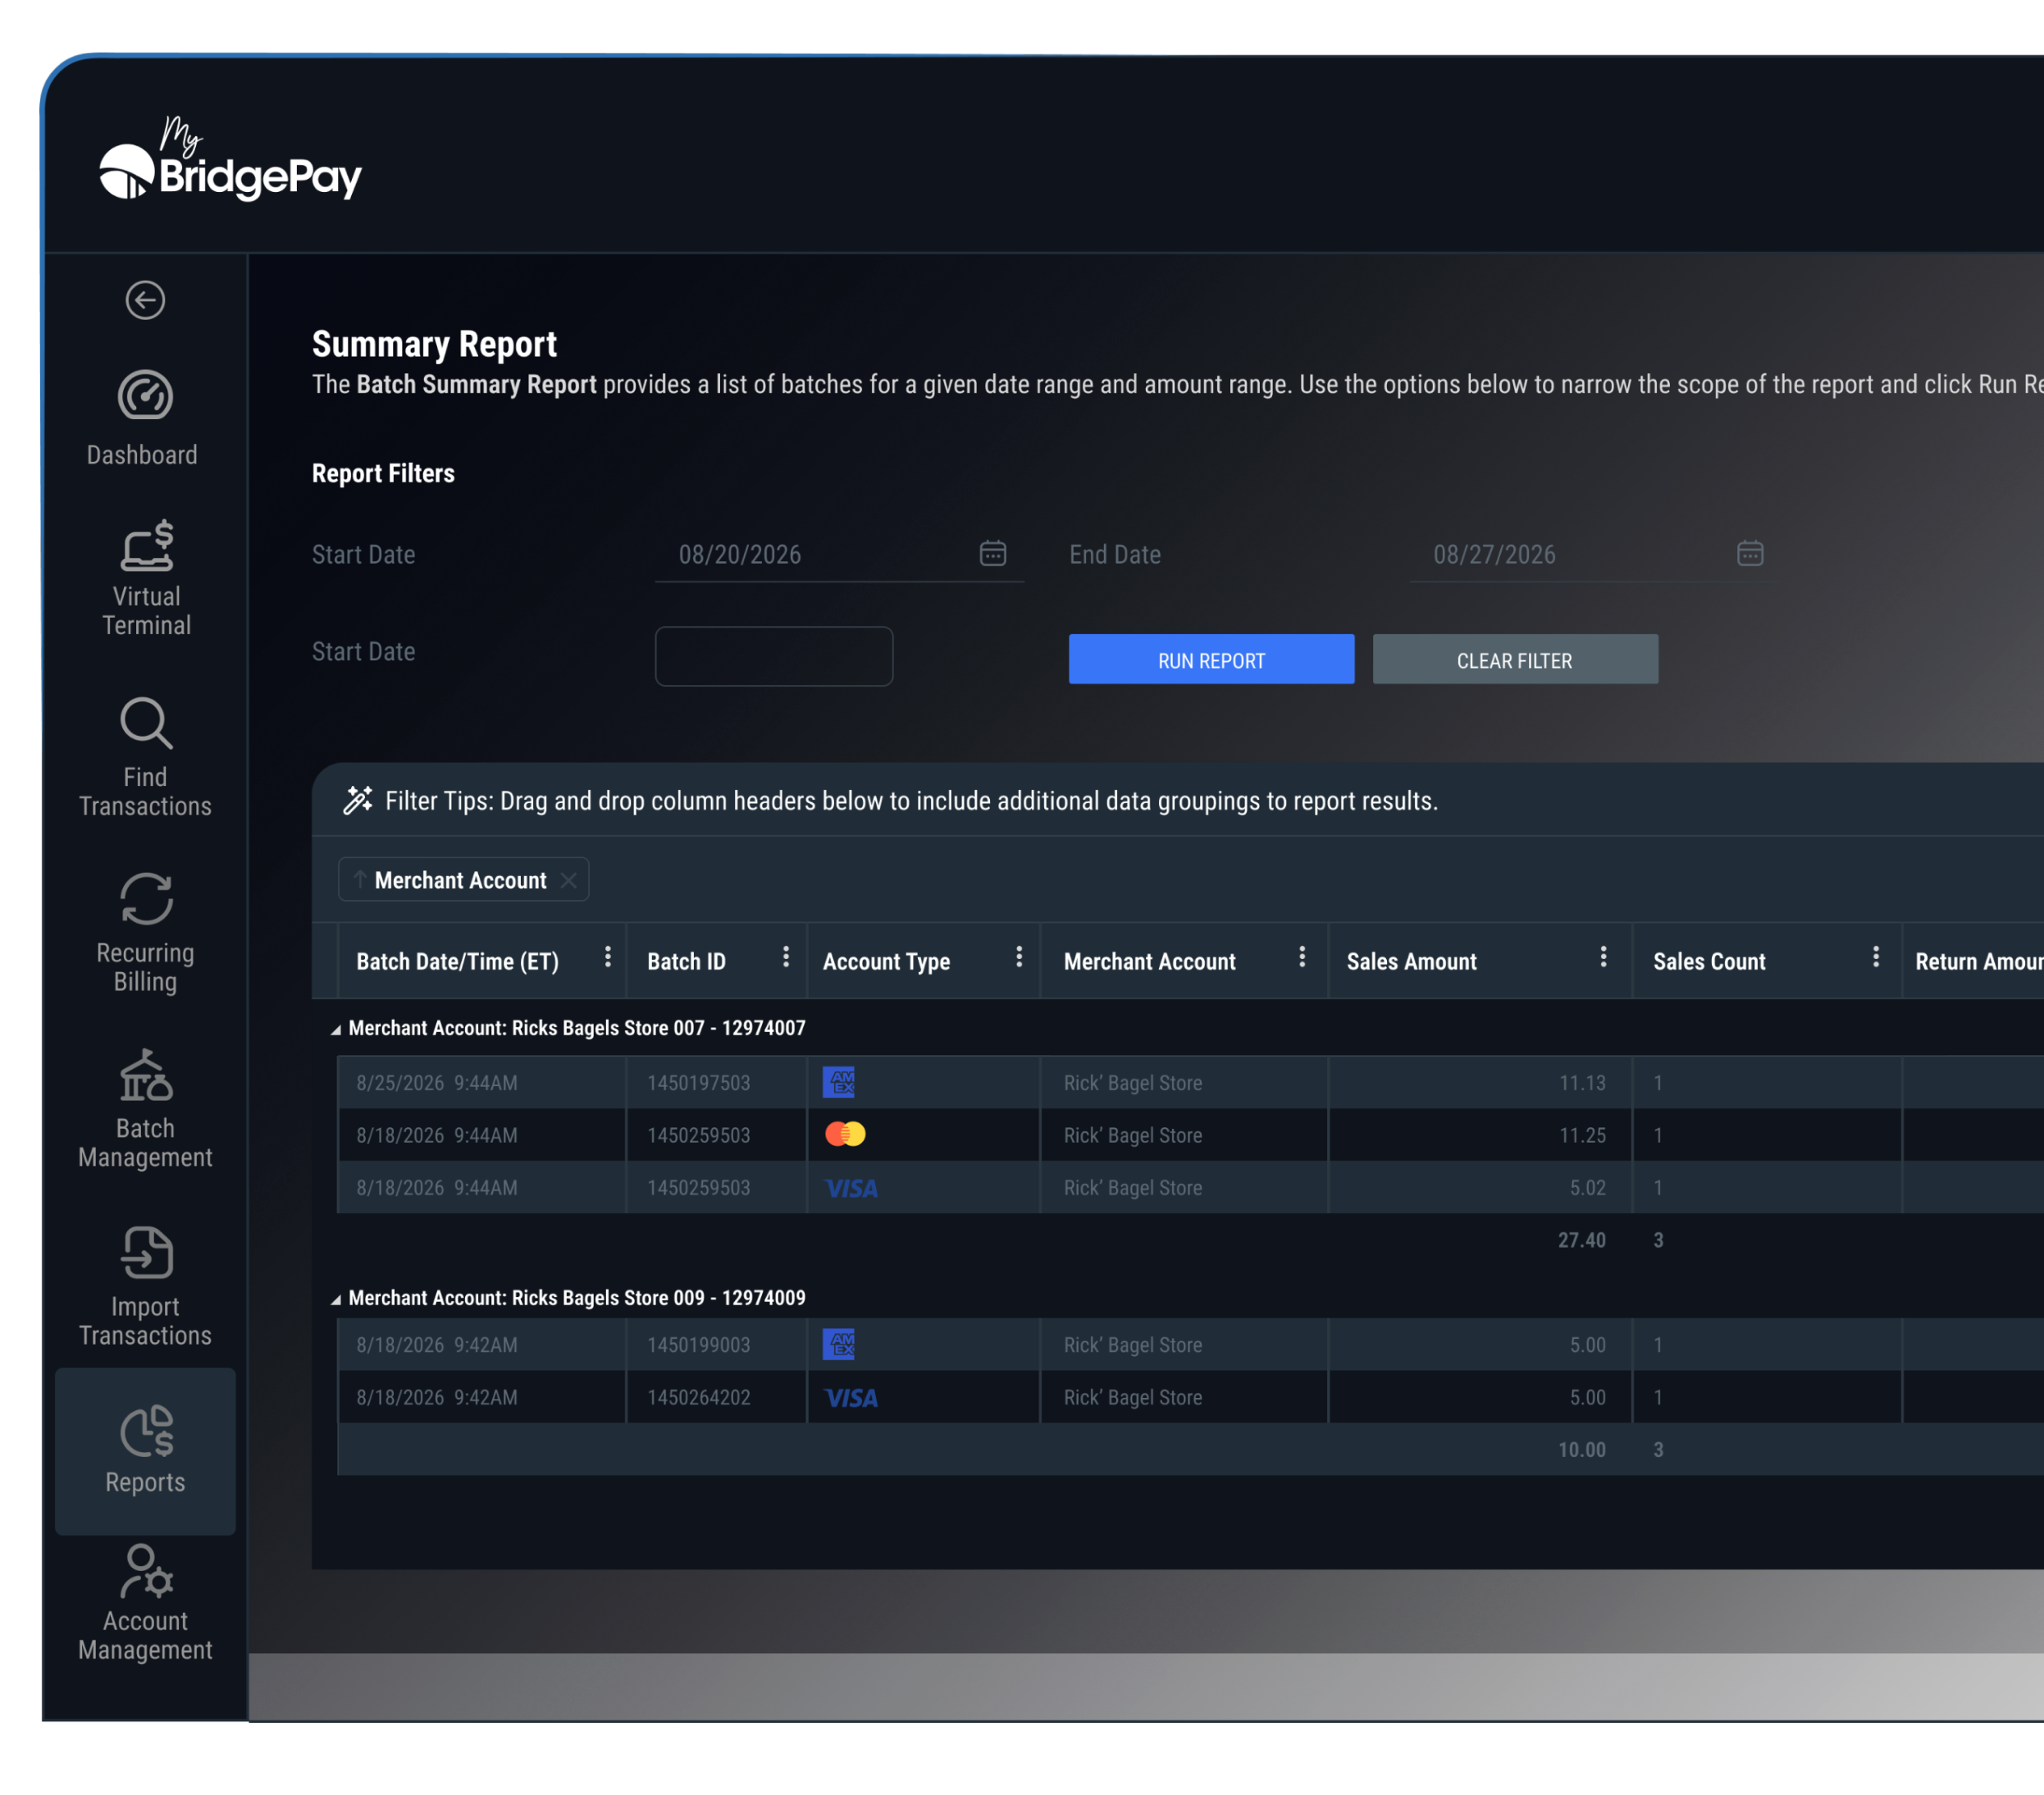The image size is (2044, 1795).
Task: Open the Dashboard gauge icon
Action: pyautogui.click(x=145, y=396)
